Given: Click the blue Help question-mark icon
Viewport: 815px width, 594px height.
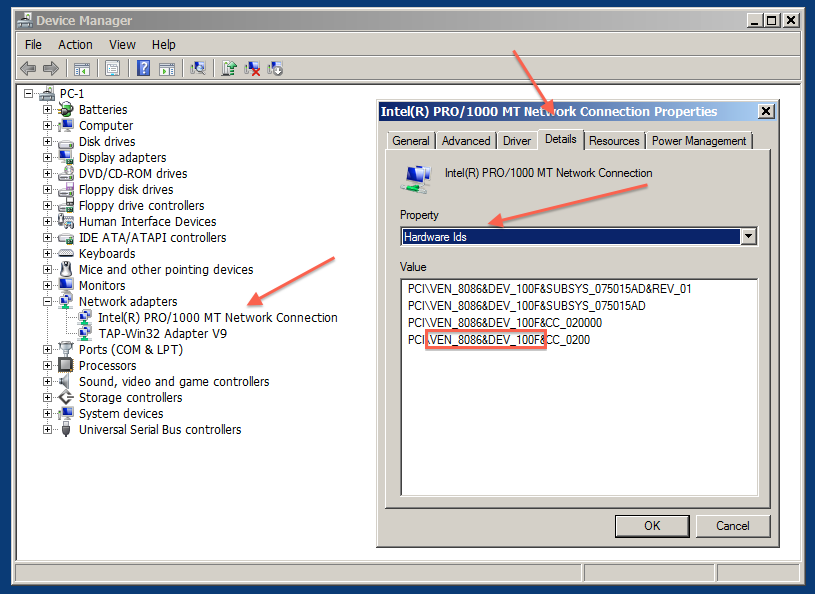Looking at the screenshot, I should point(143,68).
